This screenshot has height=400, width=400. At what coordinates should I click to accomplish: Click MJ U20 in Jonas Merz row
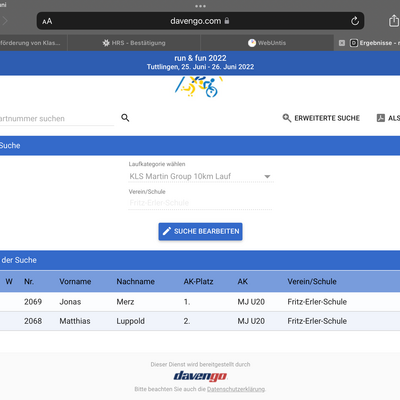(x=251, y=302)
